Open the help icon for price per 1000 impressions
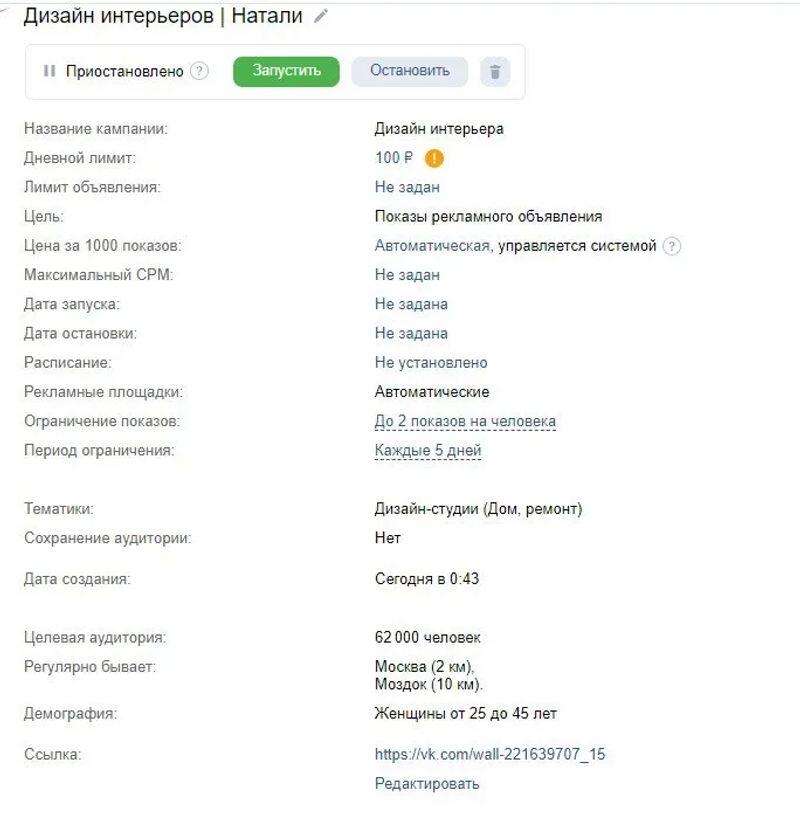The width and height of the screenshot is (800, 840). click(x=672, y=246)
